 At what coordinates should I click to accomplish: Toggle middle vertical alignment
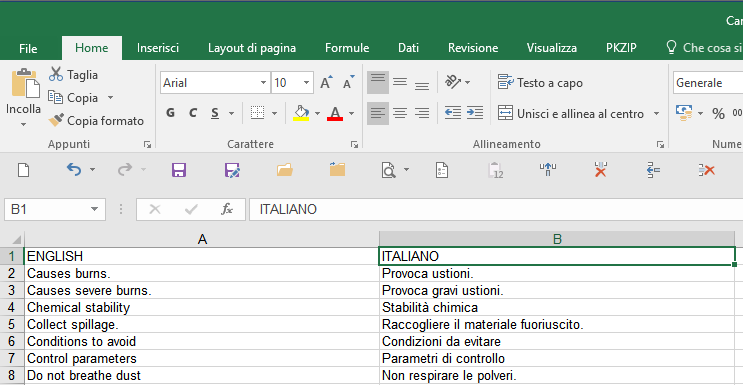point(400,82)
